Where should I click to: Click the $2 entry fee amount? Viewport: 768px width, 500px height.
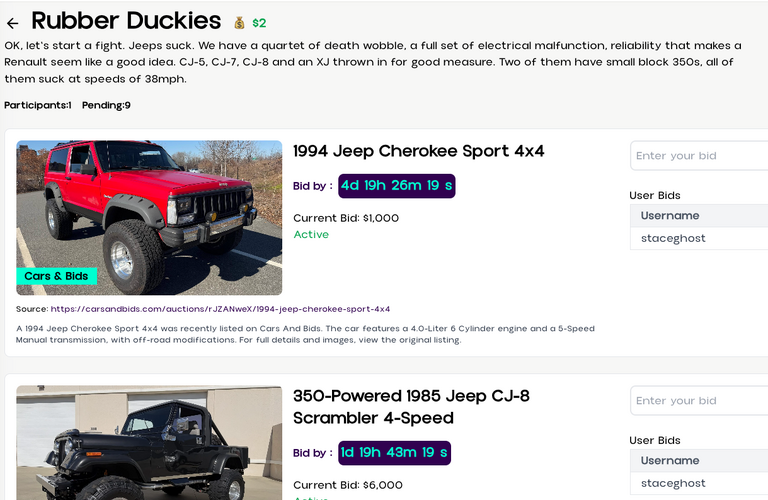tap(259, 23)
